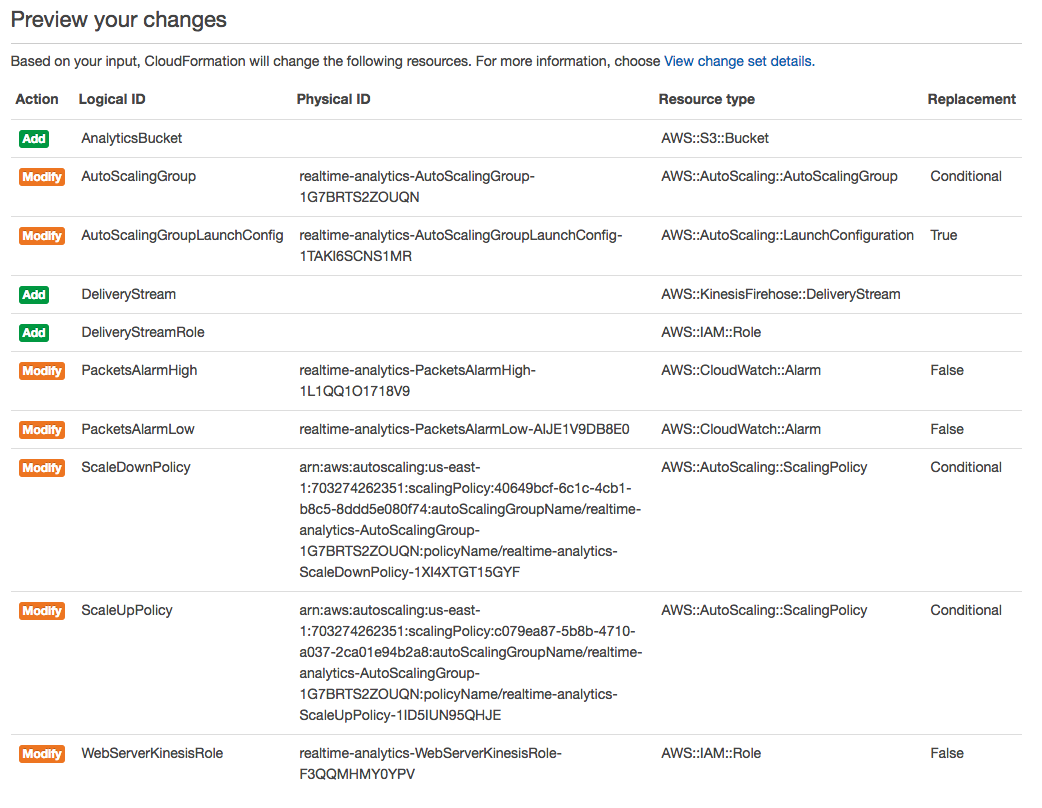Viewport: 1042px width, 808px height.
Task: Click the Modify badge for PacketsAlarmHigh
Action: pos(42,371)
